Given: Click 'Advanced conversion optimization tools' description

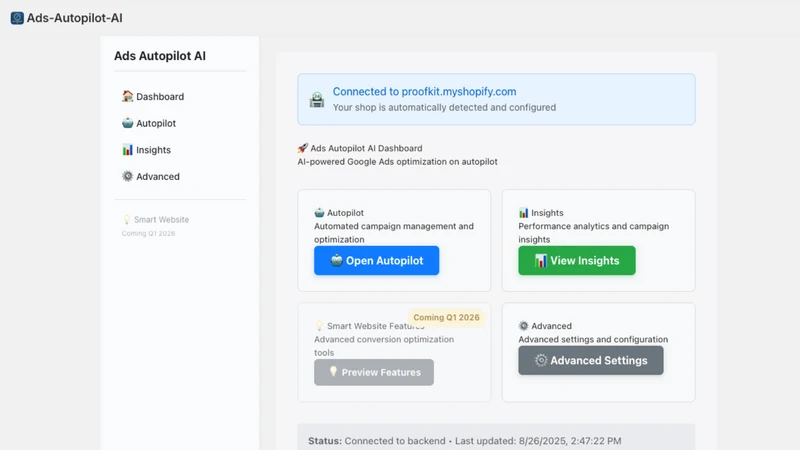Looking at the screenshot, I should click(384, 346).
